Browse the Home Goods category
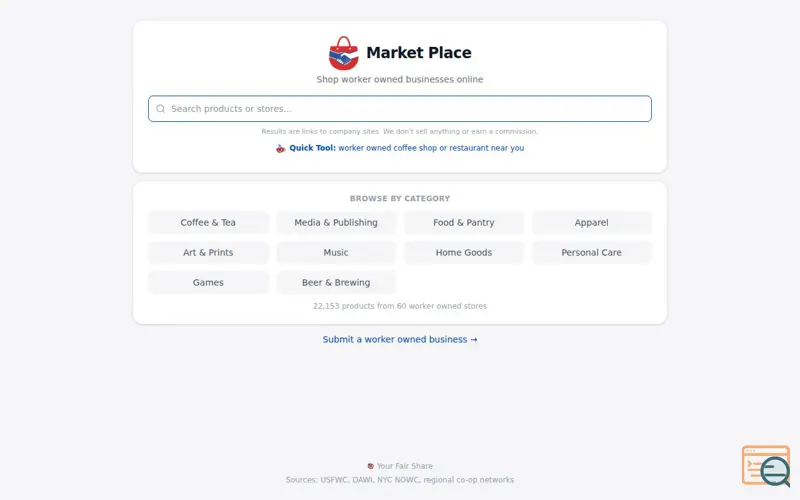The height and width of the screenshot is (500, 800). pyautogui.click(x=464, y=253)
